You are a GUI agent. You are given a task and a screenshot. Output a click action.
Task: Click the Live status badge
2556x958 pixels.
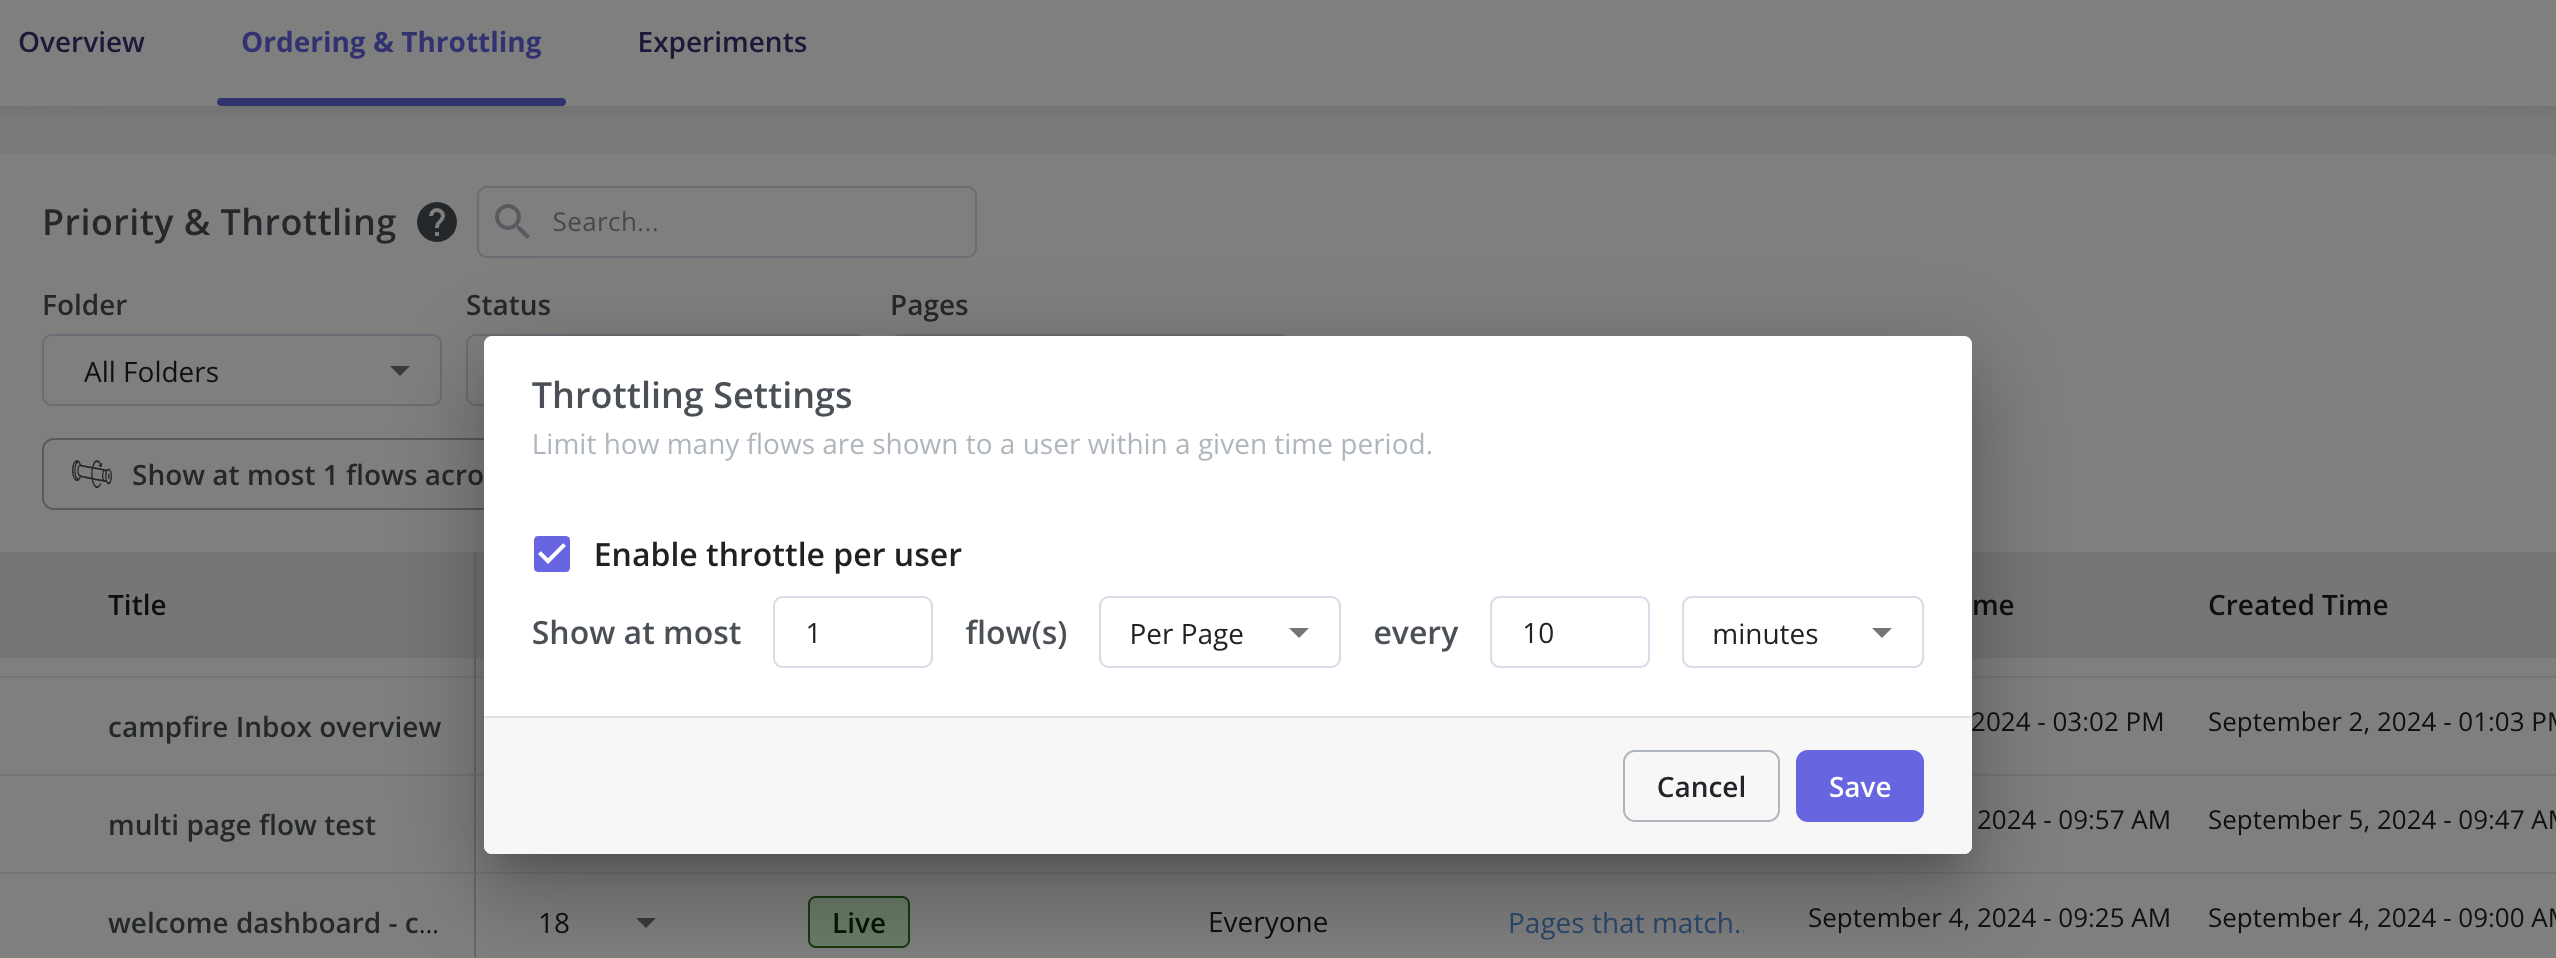pos(859,922)
